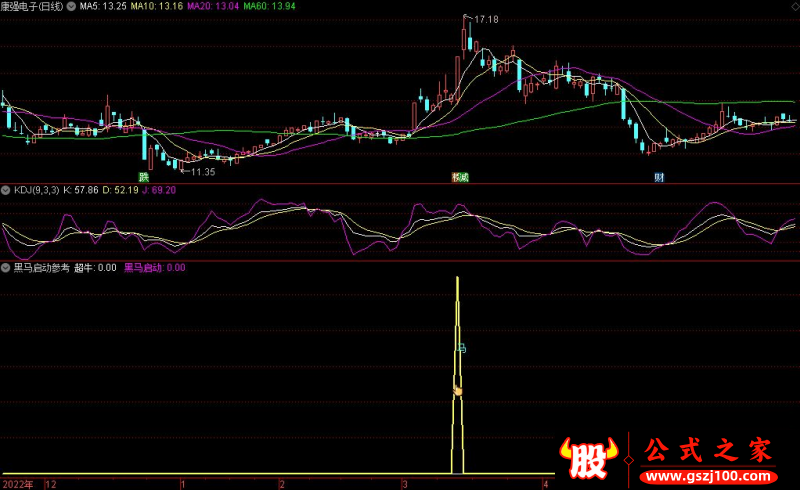Click the round icon beside the MA5 label
Image resolution: width=800 pixels, height=490 pixels.
point(72,6)
